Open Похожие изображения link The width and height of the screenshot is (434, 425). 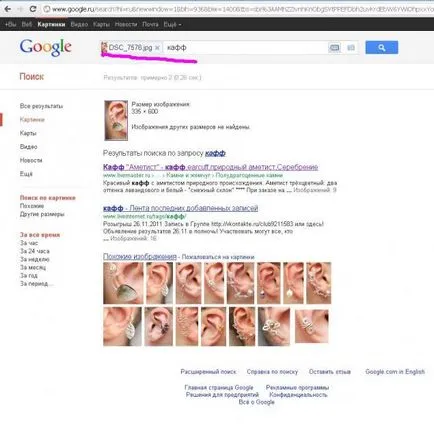coord(140,256)
